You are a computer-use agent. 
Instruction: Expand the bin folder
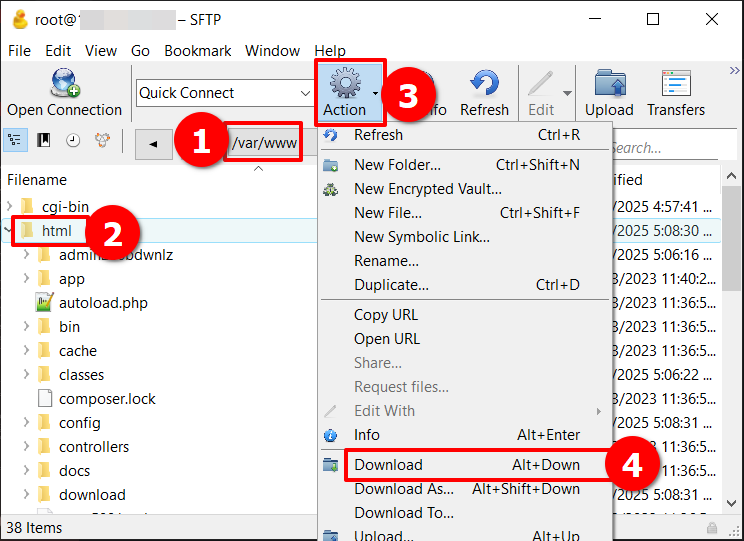(27, 326)
